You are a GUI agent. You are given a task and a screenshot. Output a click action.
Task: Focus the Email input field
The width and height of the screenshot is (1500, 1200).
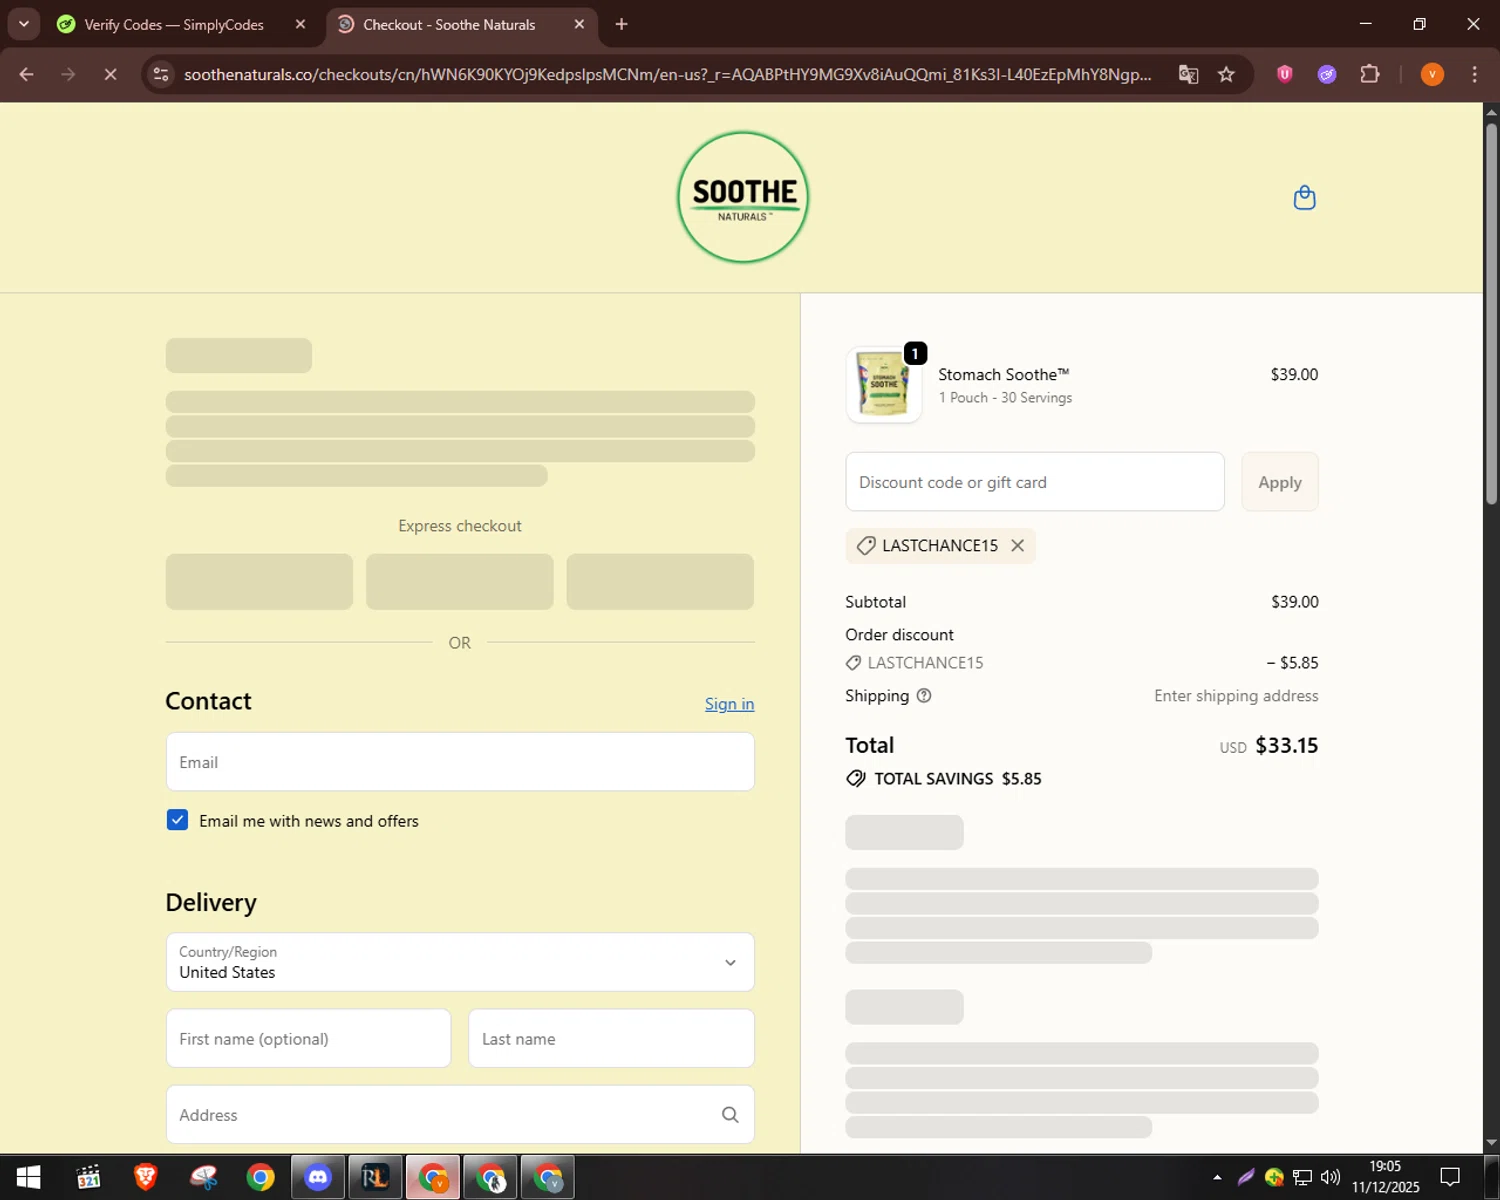(460, 762)
